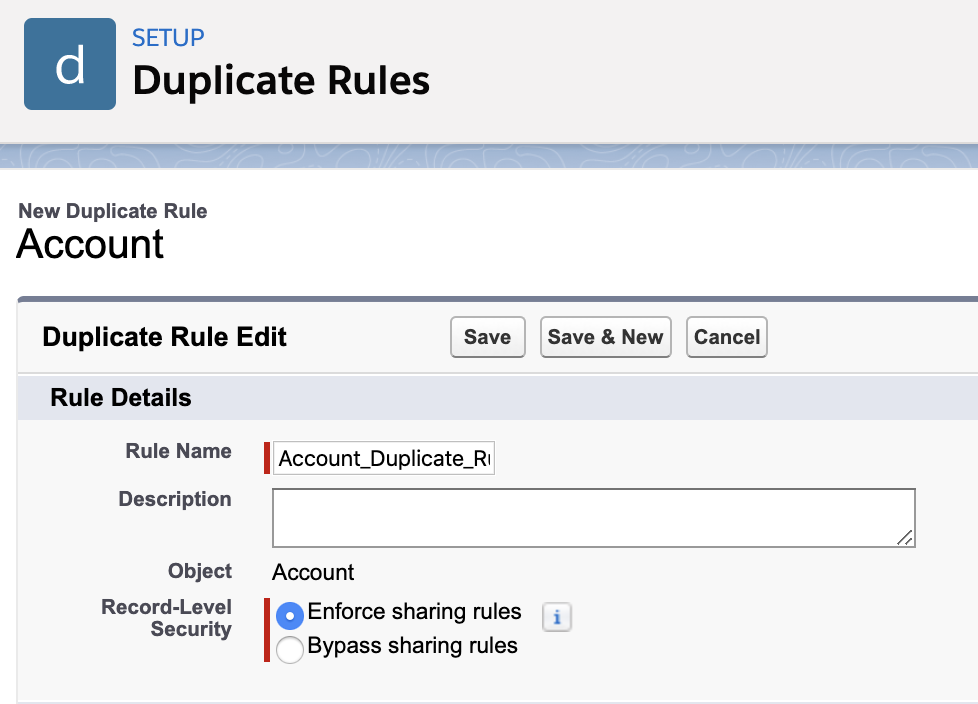Click the Rule Details section header

pos(121,398)
